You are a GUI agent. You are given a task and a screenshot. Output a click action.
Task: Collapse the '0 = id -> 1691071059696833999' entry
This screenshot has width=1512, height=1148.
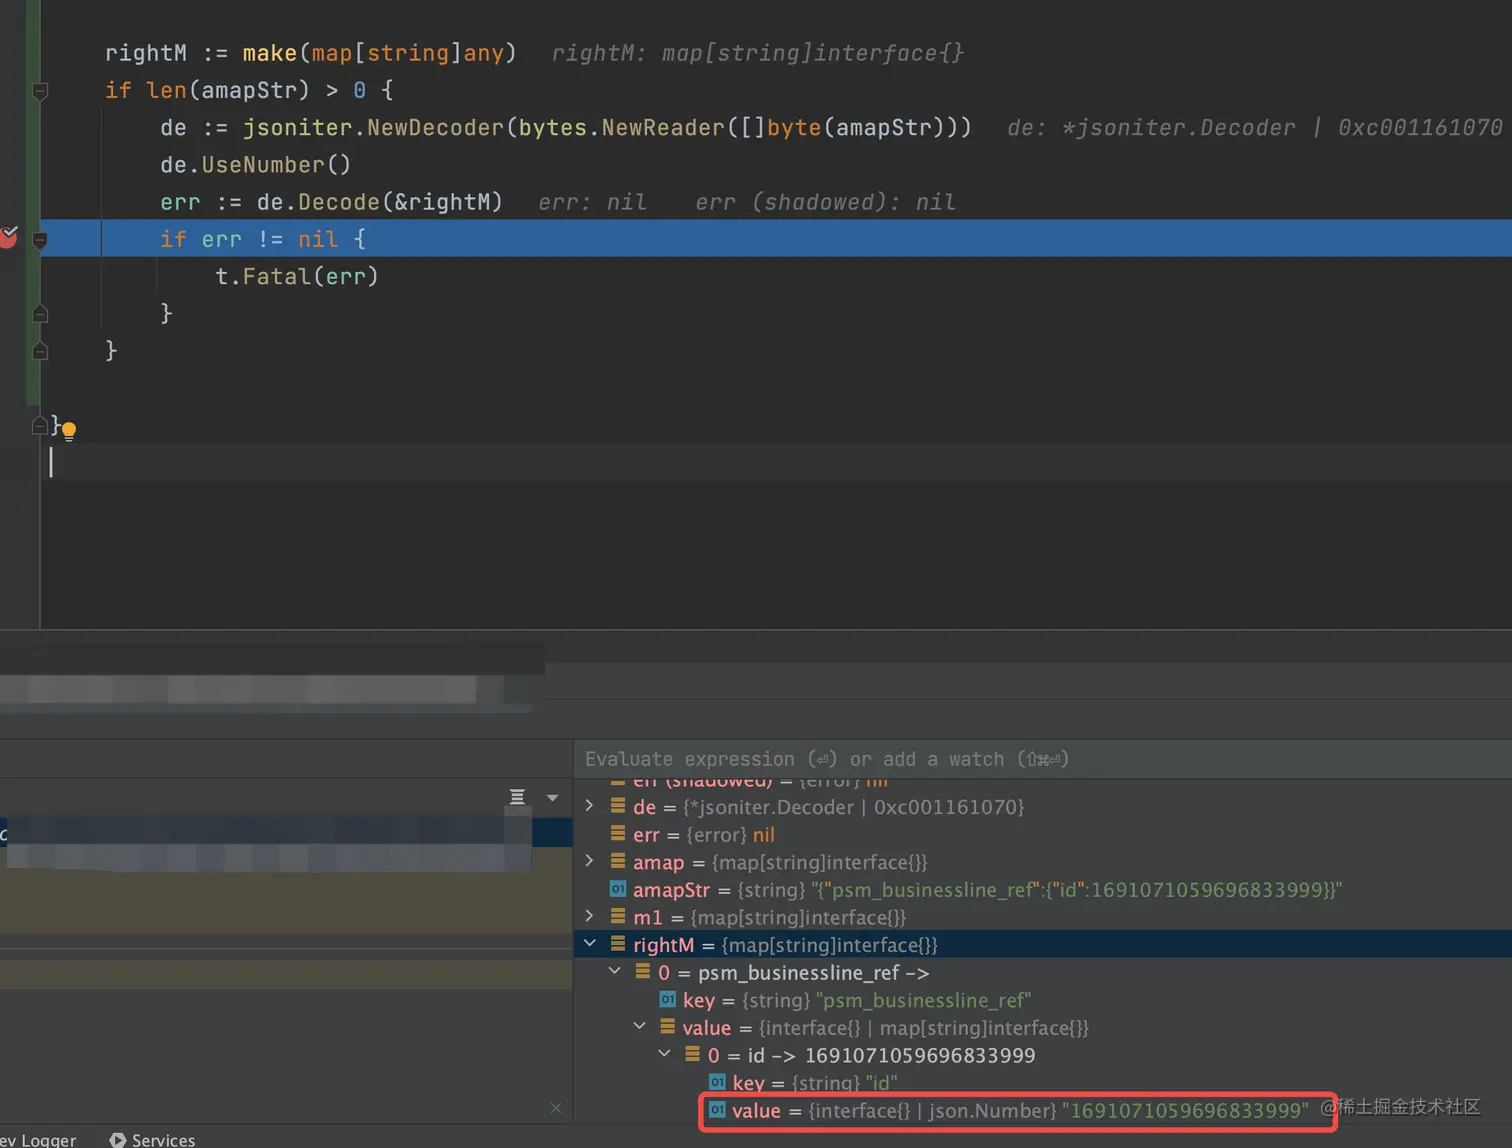pos(664,1055)
